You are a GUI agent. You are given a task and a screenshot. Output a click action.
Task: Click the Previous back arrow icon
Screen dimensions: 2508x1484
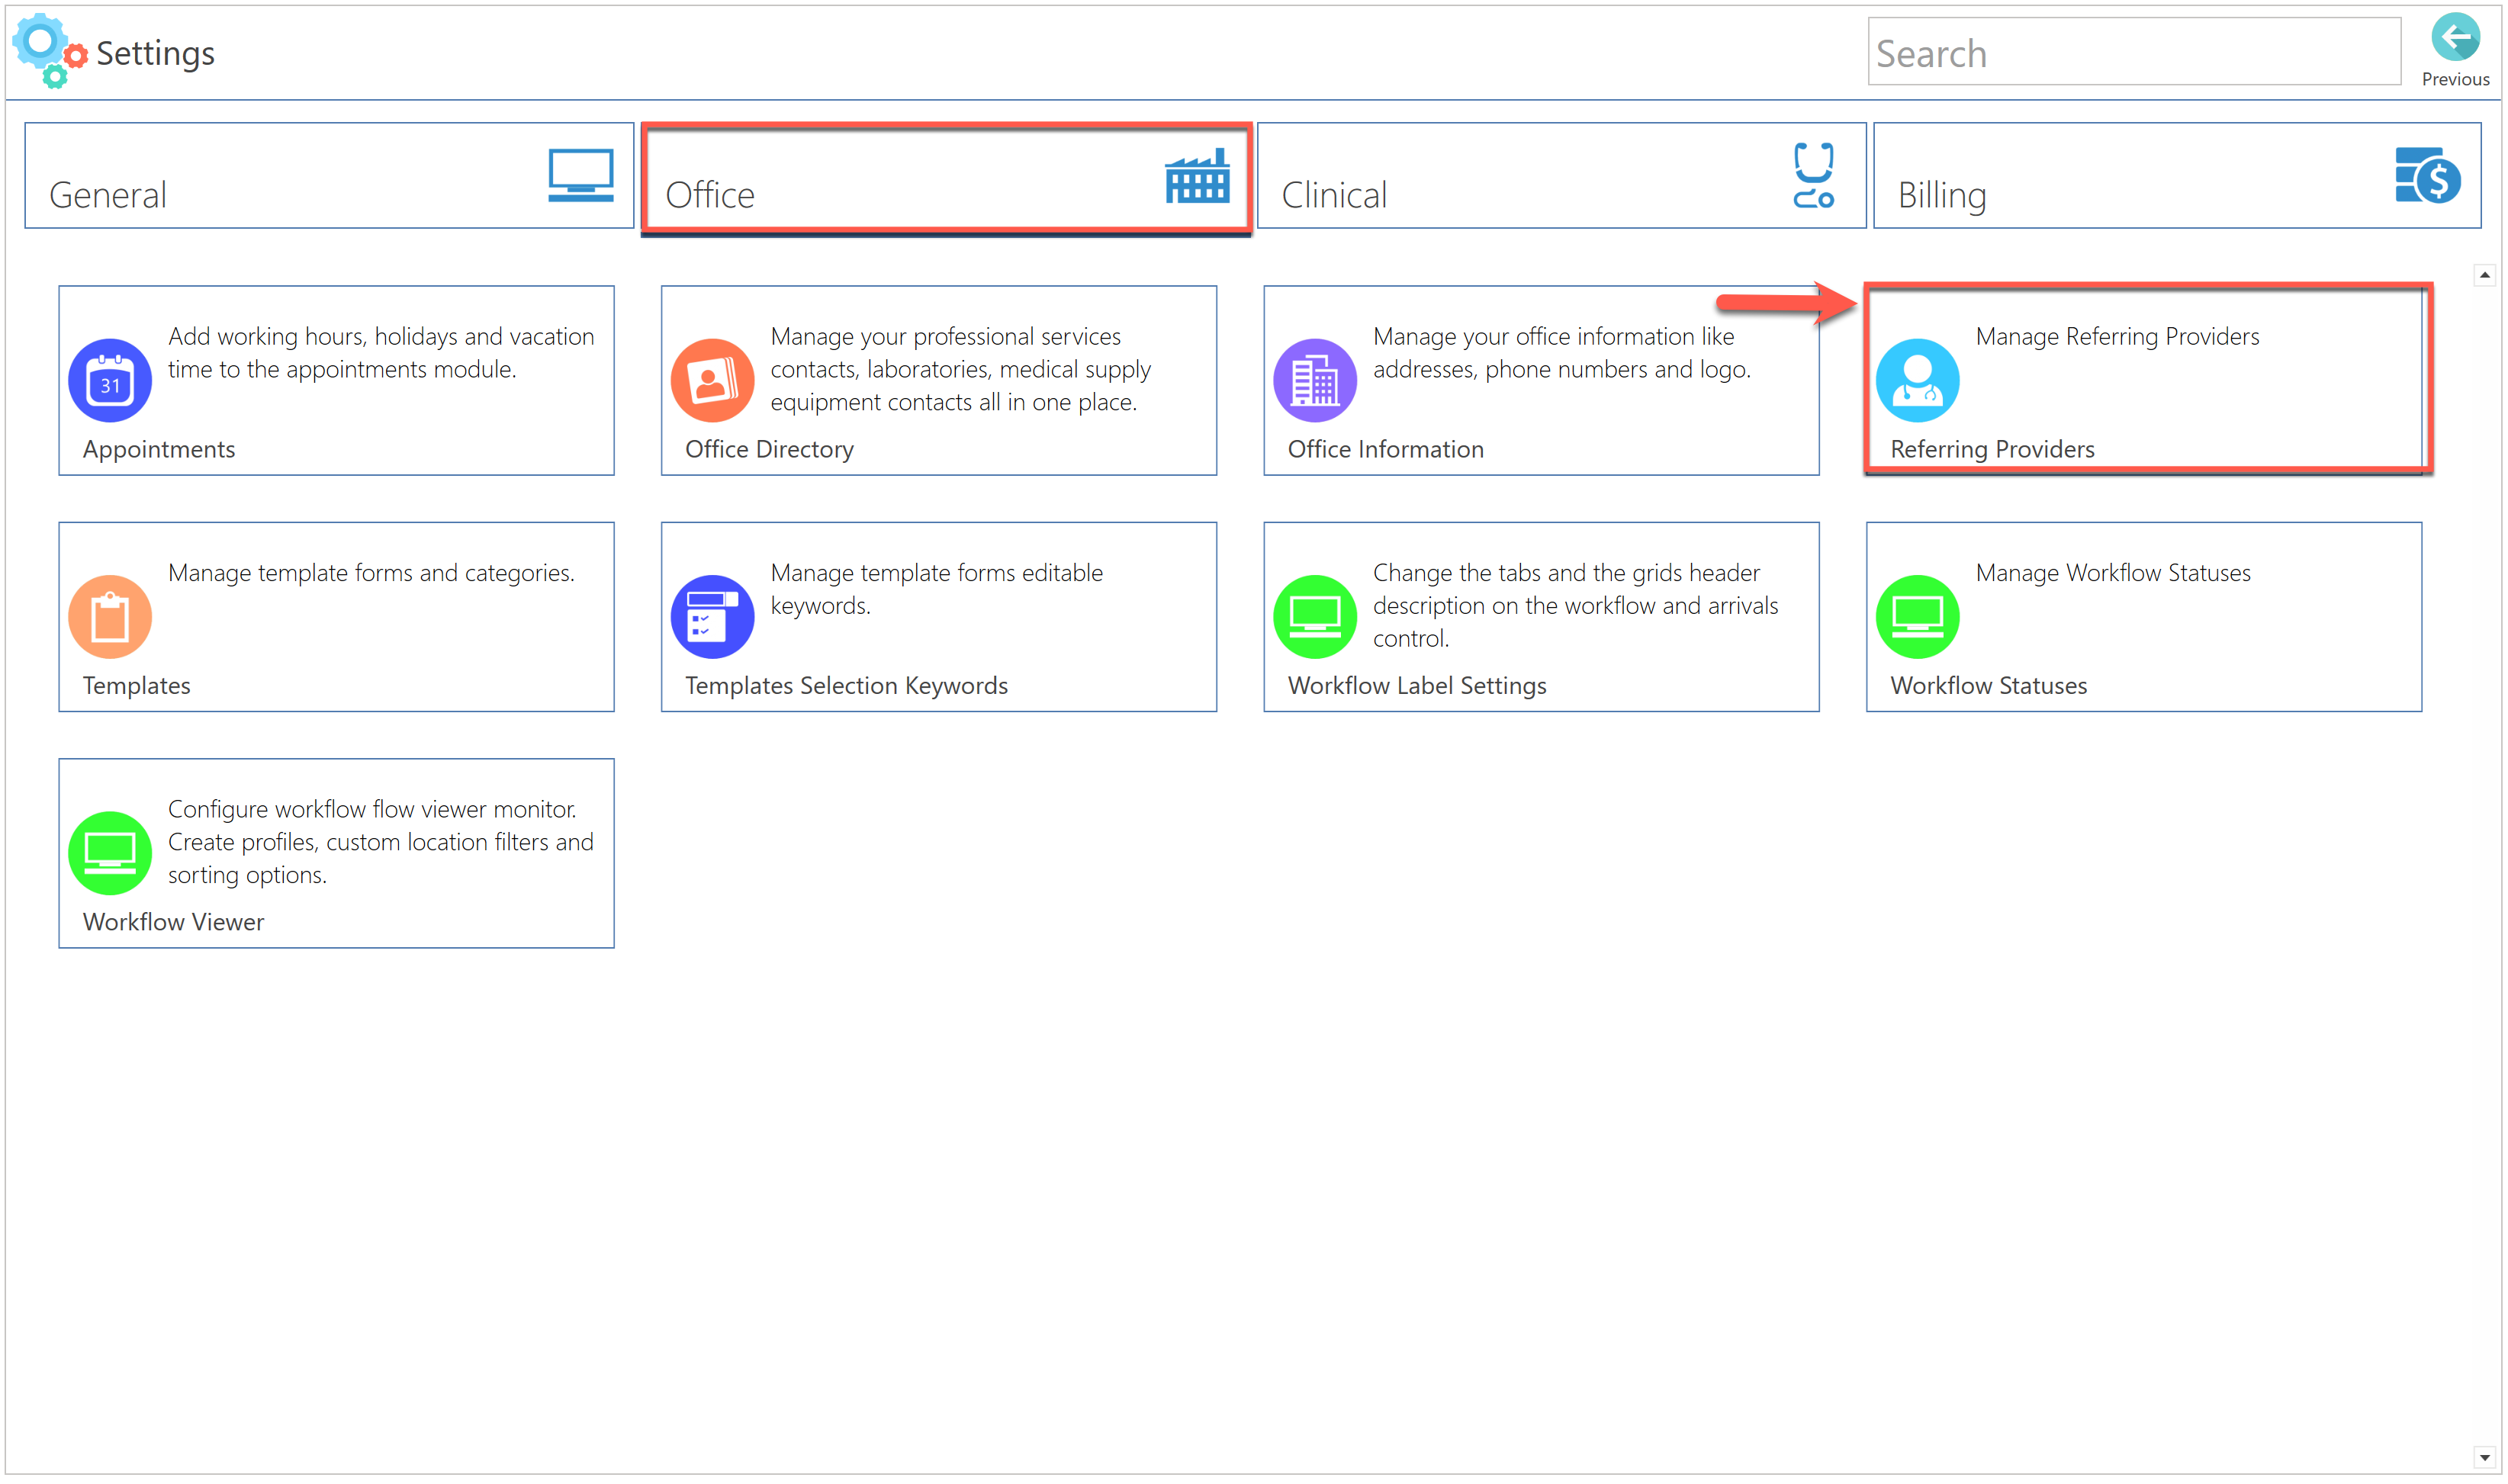[2454, 40]
